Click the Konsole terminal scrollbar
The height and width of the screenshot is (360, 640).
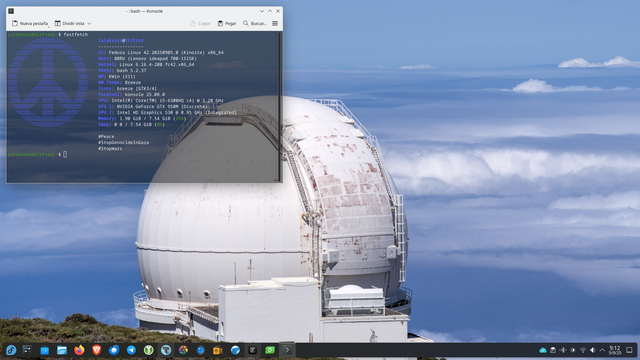[280, 107]
